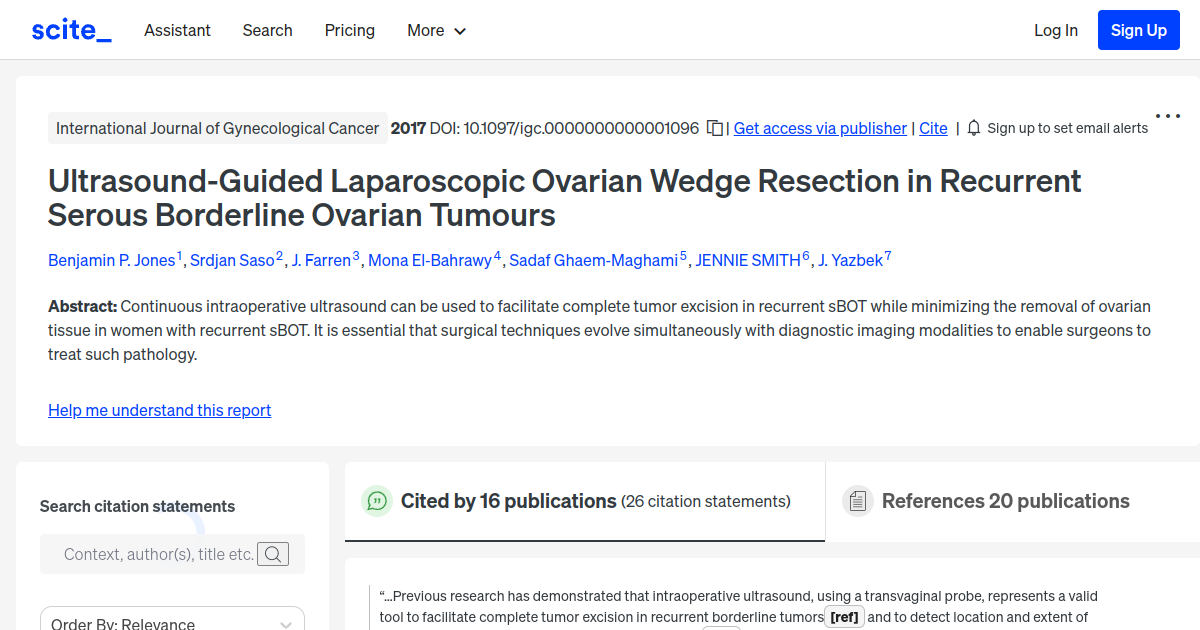Open the ellipsis options menu on the report card
This screenshot has width=1200, height=630.
pos(1167,115)
